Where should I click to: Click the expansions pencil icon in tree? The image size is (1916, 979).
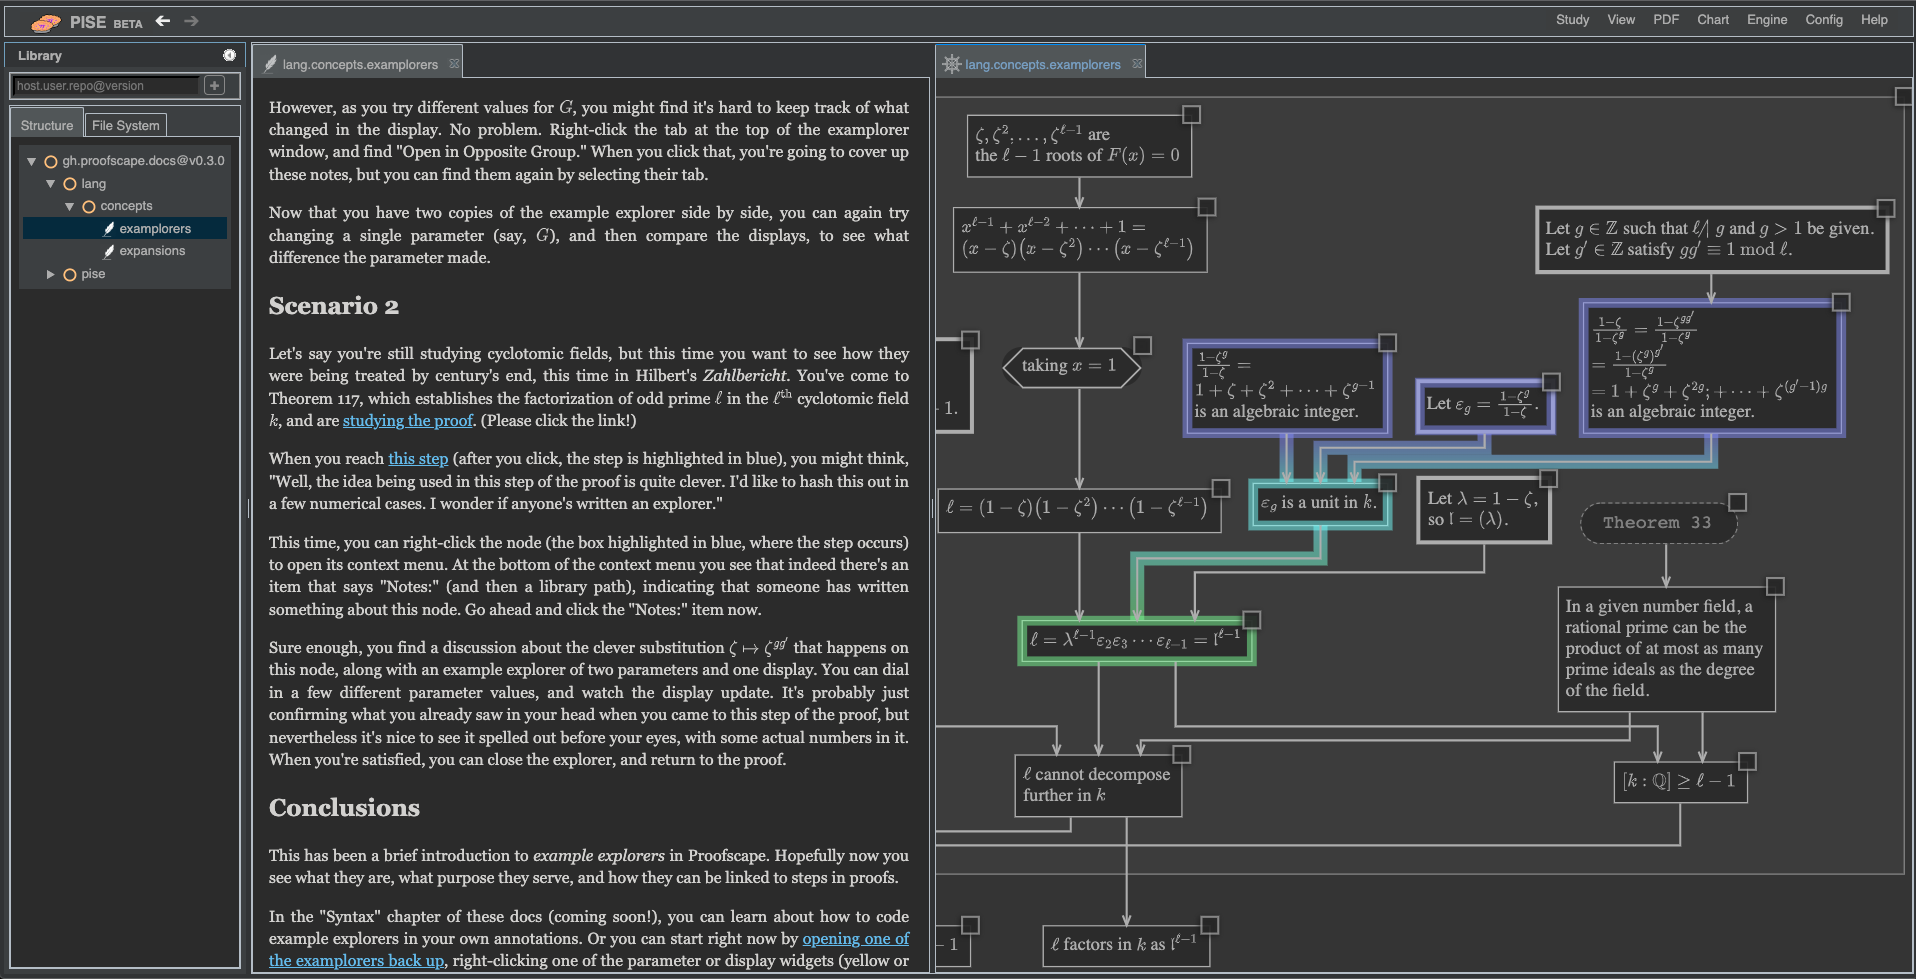click(x=109, y=252)
